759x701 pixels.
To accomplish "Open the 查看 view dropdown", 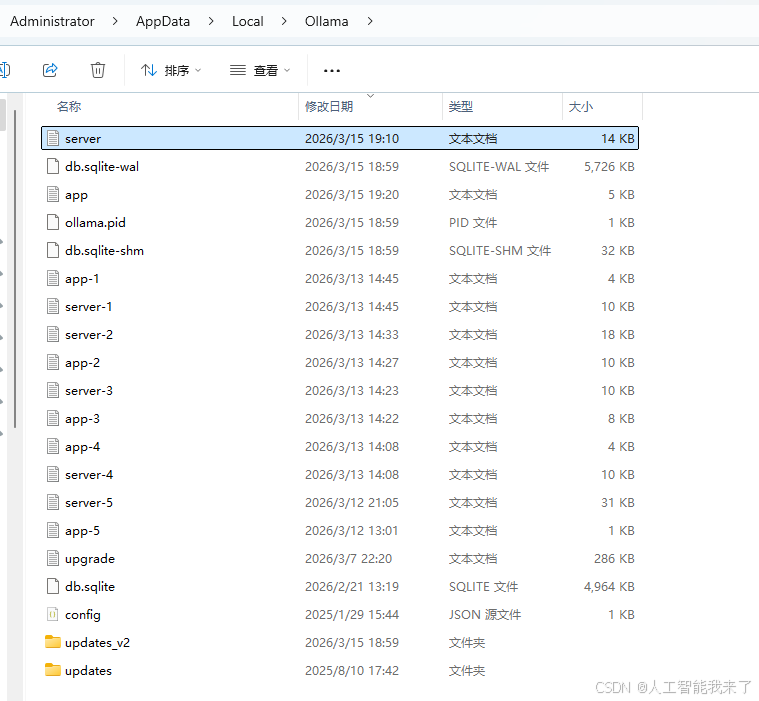I will click(x=260, y=71).
